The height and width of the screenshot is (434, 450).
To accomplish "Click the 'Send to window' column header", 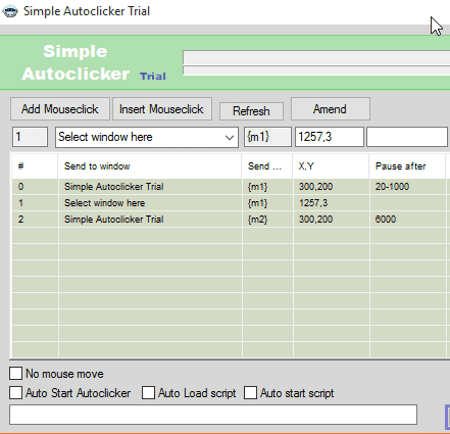I will click(x=150, y=166).
